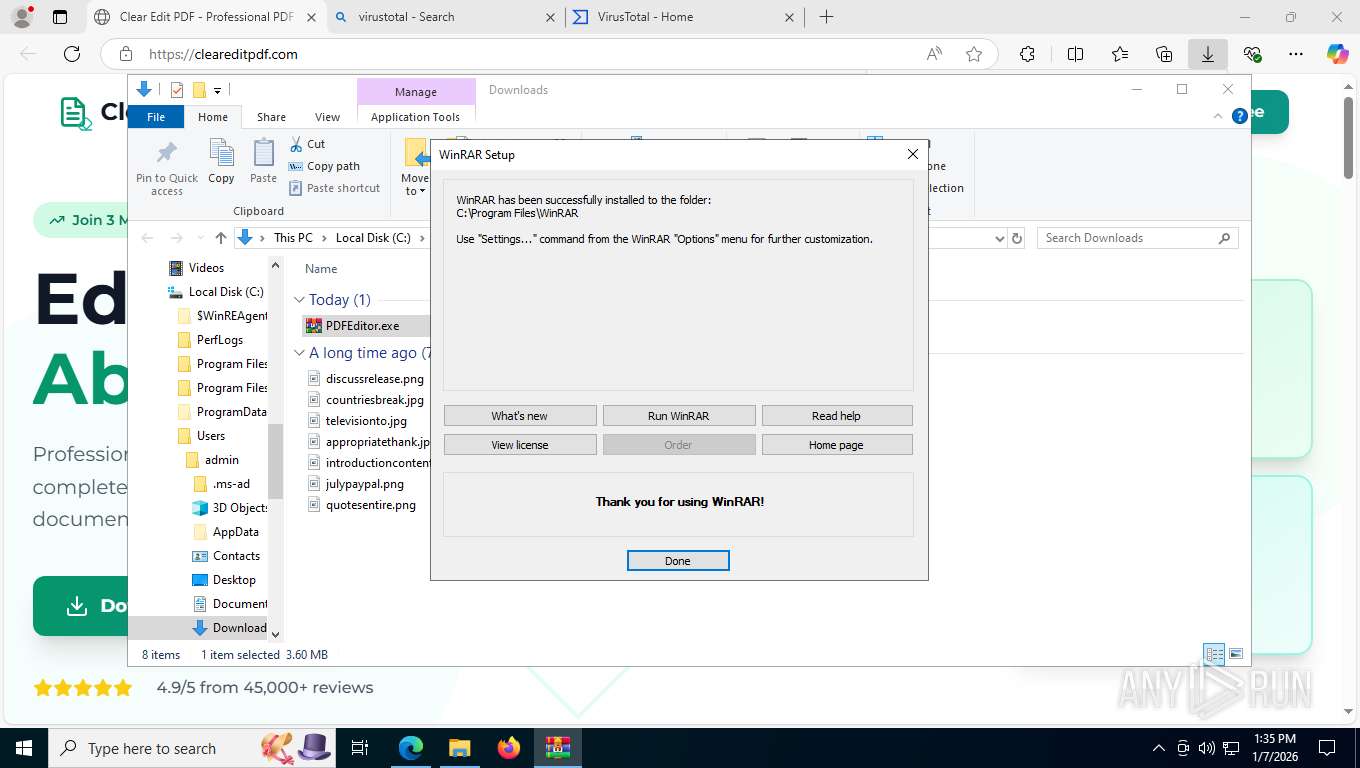This screenshot has height=768, width=1360.
Task: Click Edge Downloads icon
Action: [x=1207, y=54]
